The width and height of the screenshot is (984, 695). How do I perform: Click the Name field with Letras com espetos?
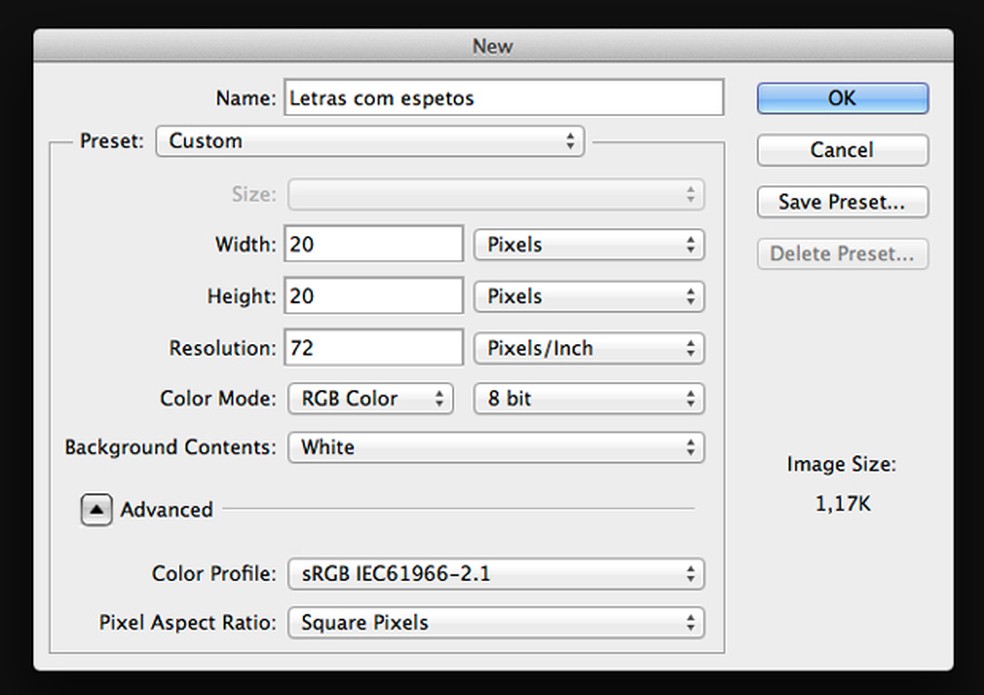click(504, 98)
